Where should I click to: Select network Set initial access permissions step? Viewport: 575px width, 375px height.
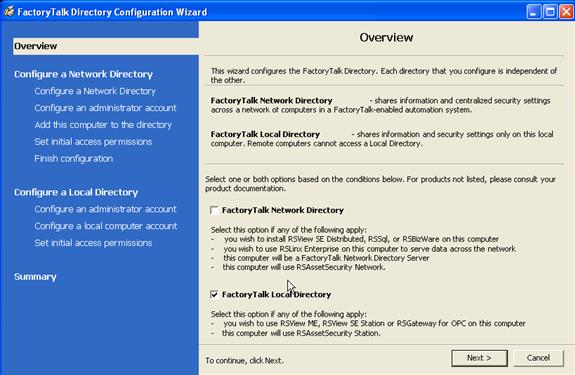[x=93, y=141]
